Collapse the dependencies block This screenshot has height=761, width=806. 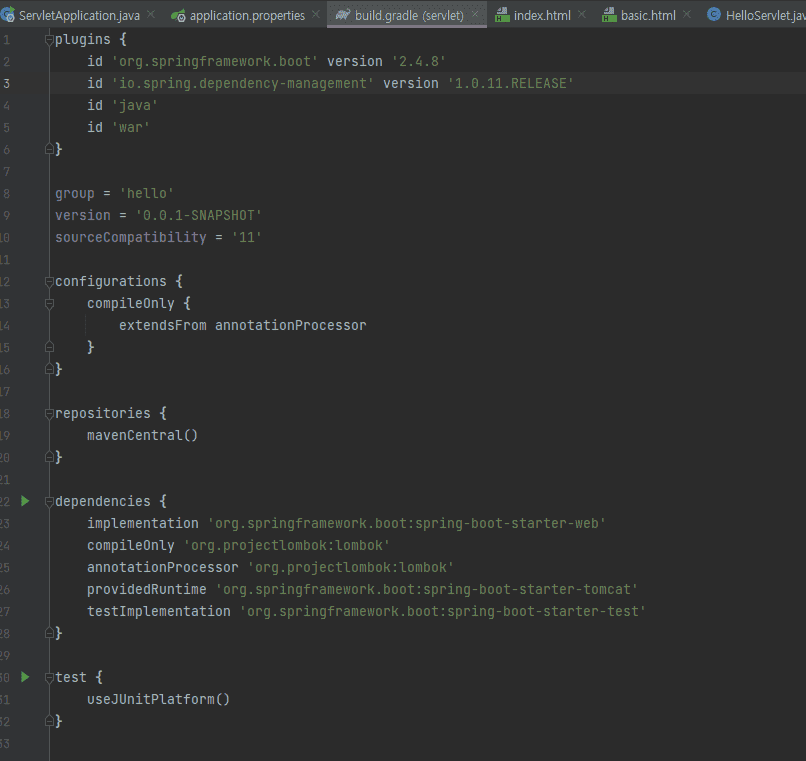click(x=49, y=501)
